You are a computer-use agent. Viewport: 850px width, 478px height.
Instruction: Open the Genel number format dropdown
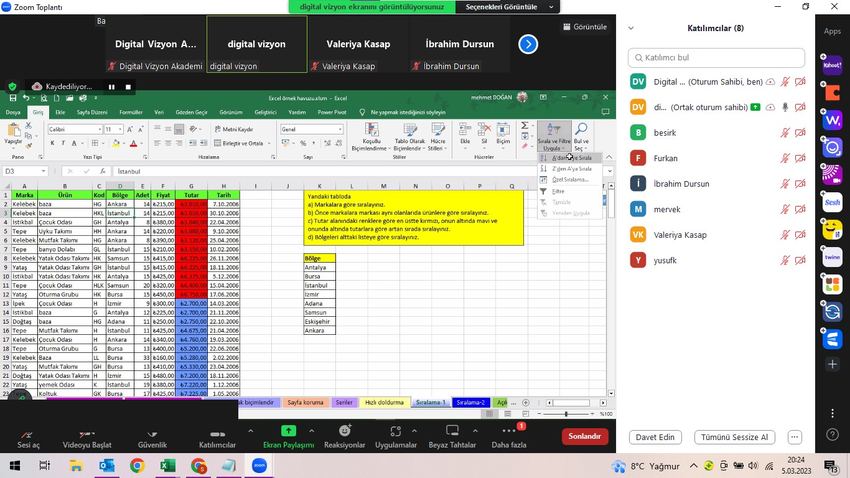coord(340,130)
